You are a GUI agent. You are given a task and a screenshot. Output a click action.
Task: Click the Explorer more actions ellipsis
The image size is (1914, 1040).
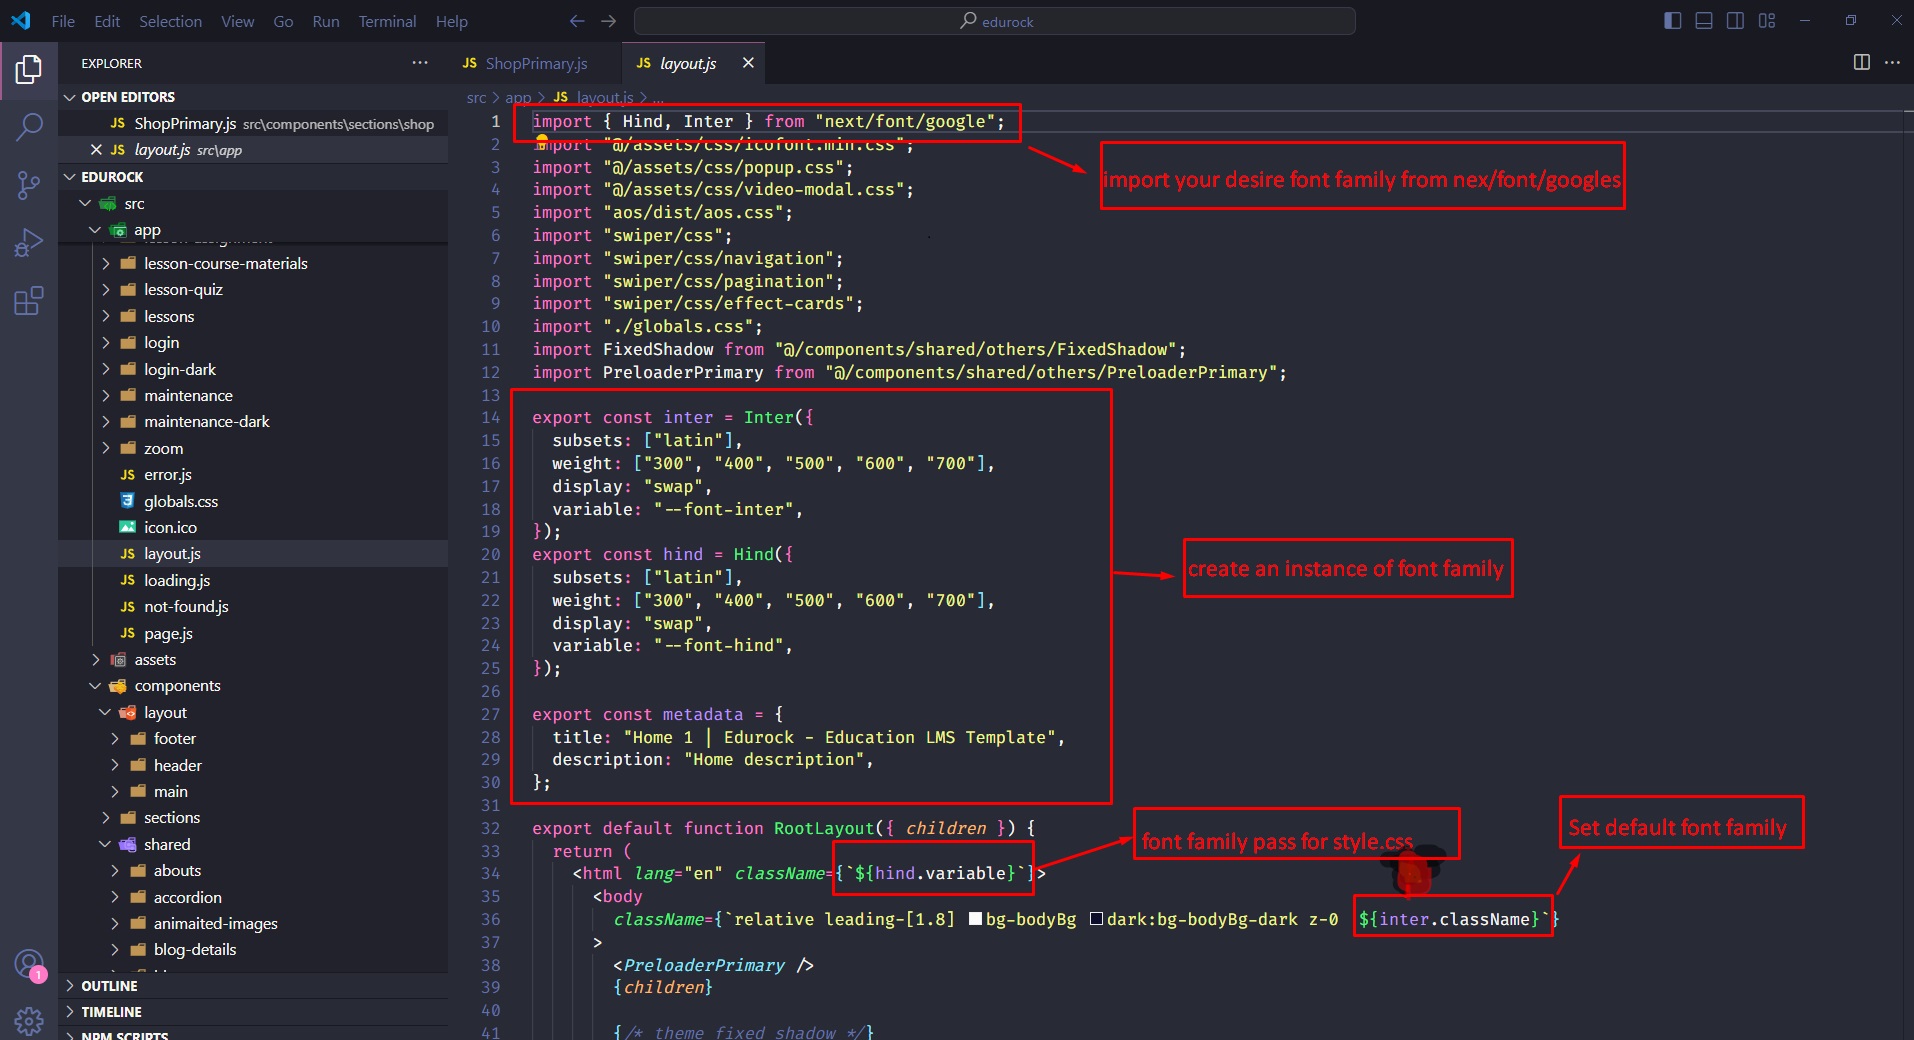click(420, 63)
